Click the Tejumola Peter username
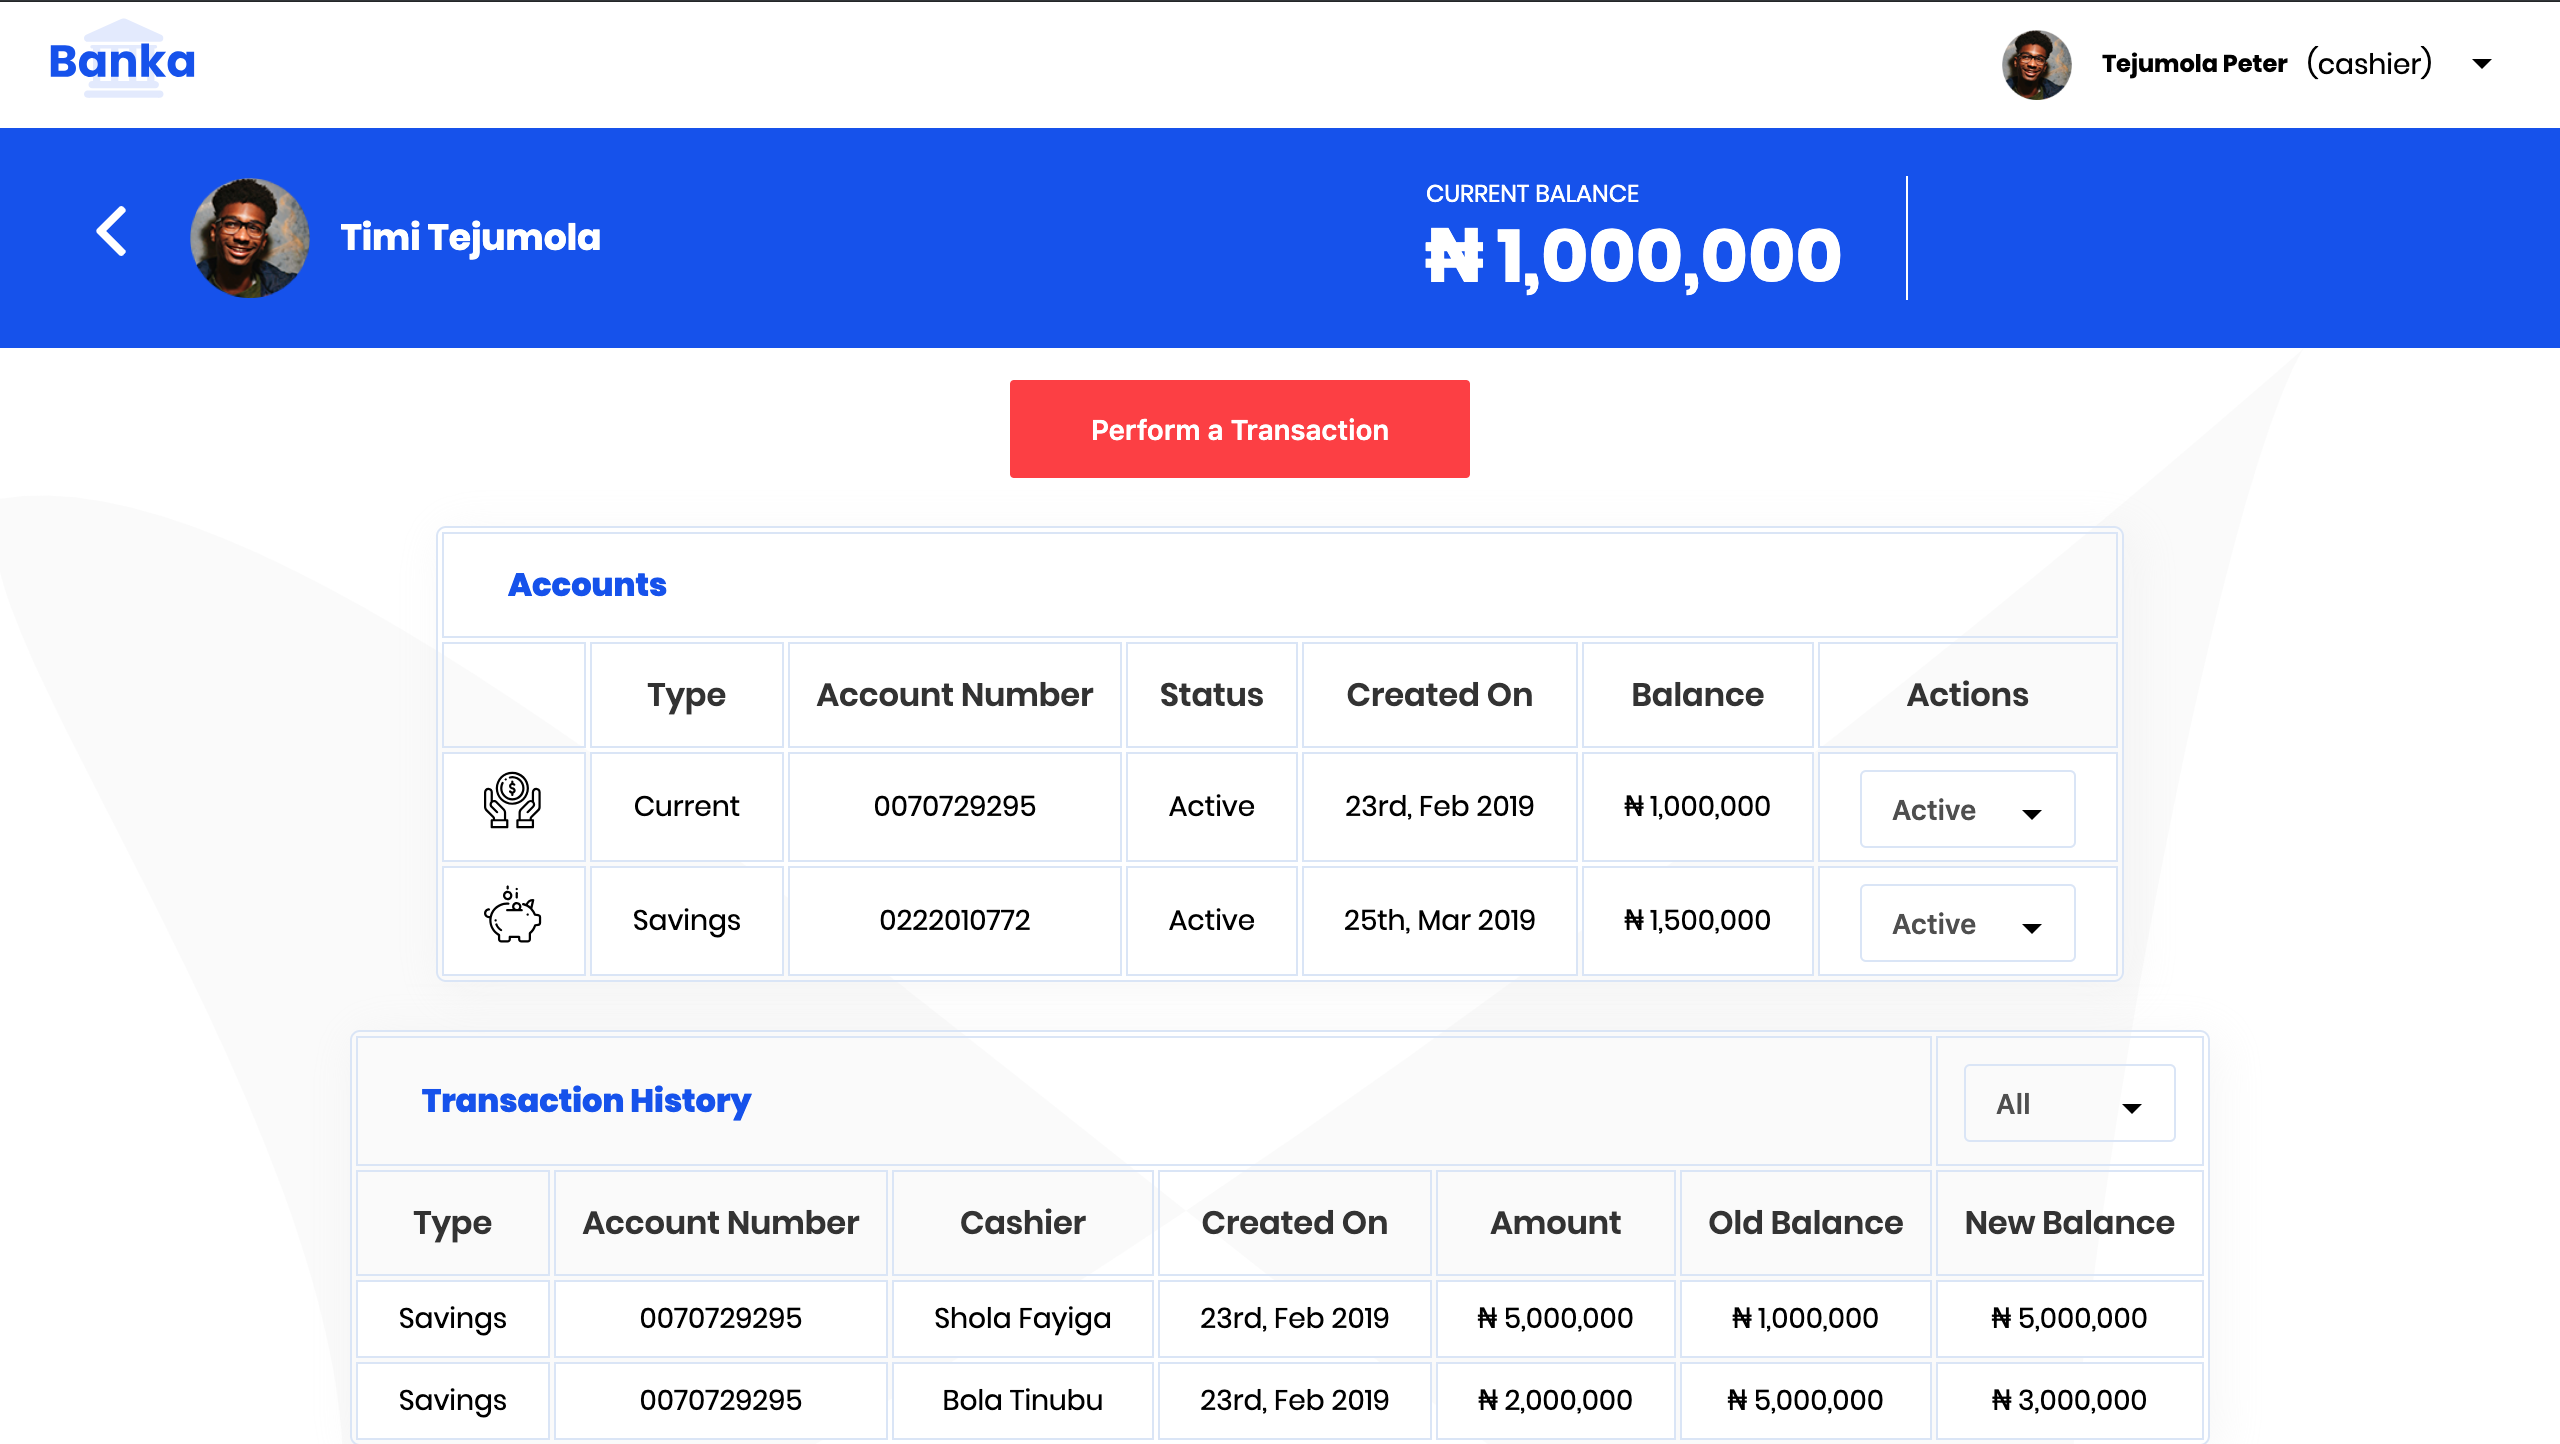 click(2194, 64)
